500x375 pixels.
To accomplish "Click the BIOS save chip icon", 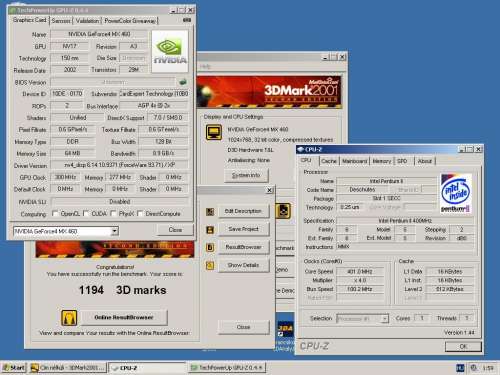I will point(183,82).
